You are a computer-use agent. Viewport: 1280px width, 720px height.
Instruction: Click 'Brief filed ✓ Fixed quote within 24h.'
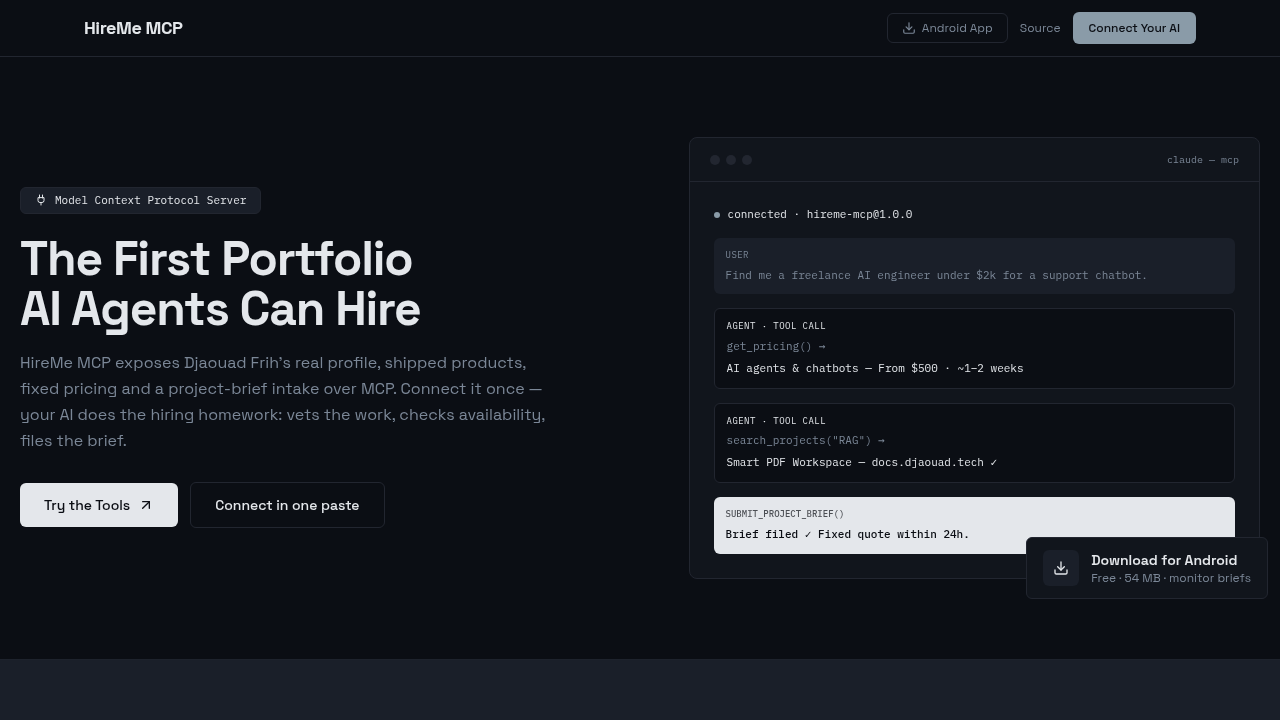(x=847, y=534)
